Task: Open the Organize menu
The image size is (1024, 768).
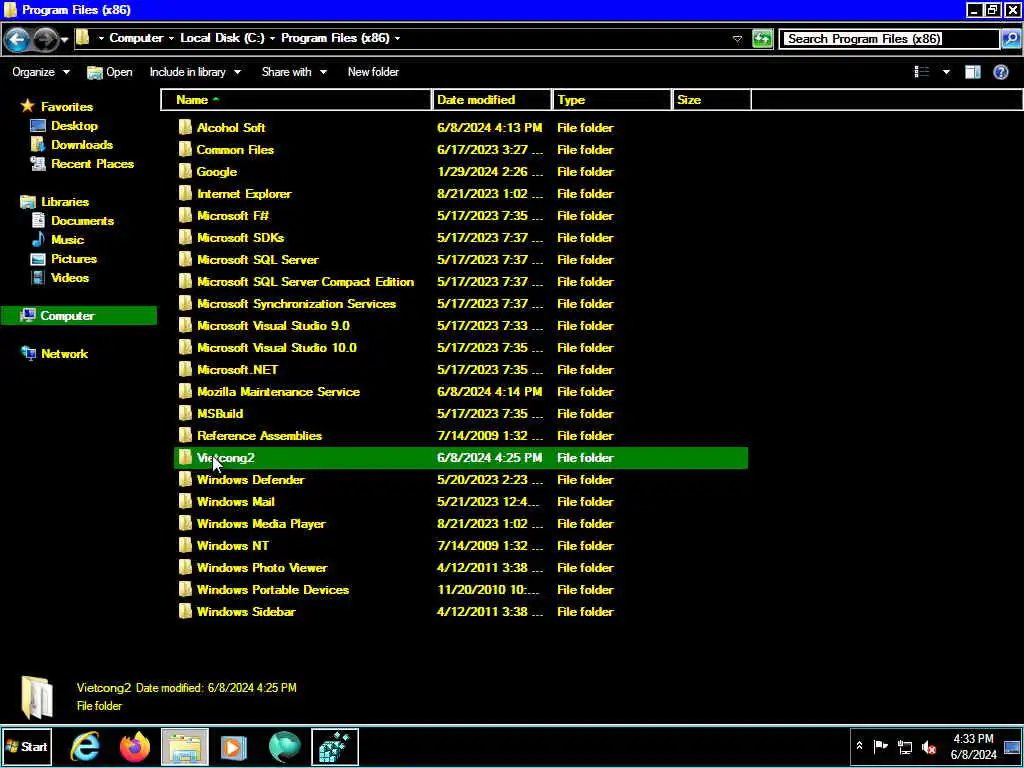Action: pyautogui.click(x=40, y=72)
